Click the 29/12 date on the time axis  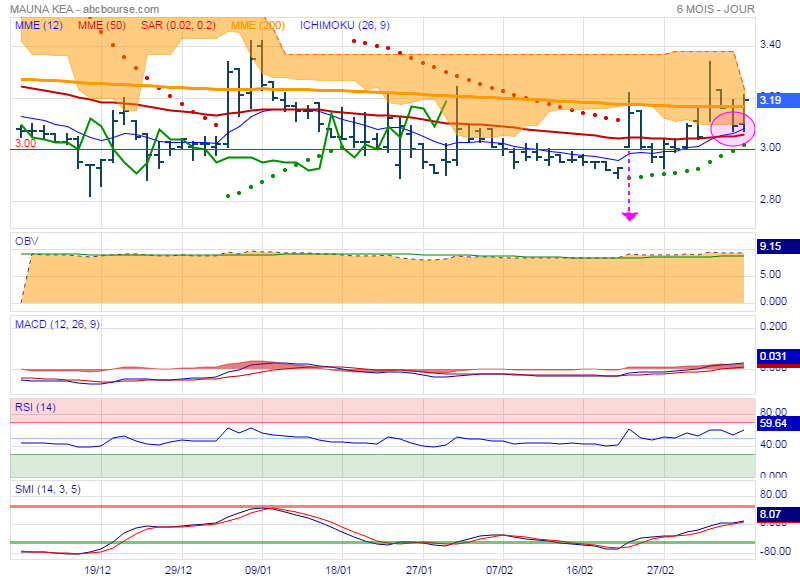[x=178, y=570]
